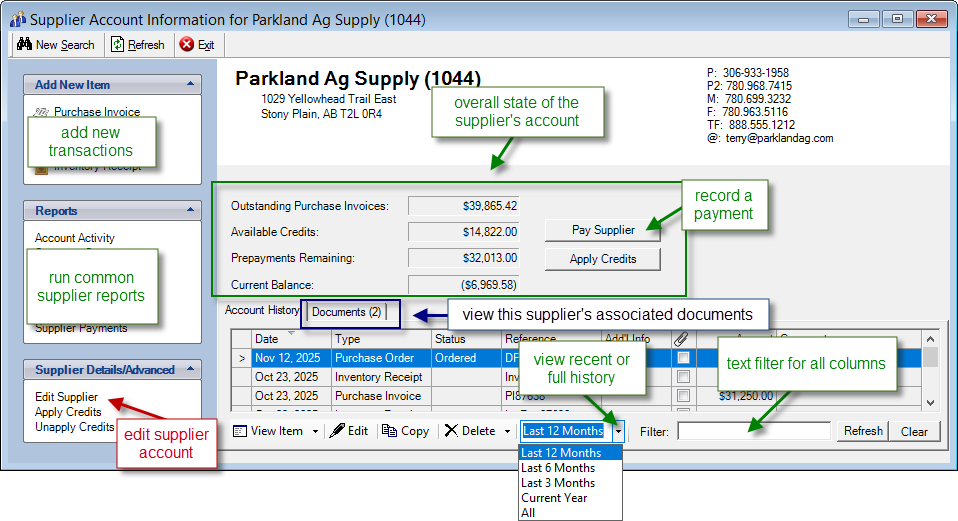
Task: Click the Purchase Invoice icon in Add New Item
Action: click(x=42, y=112)
